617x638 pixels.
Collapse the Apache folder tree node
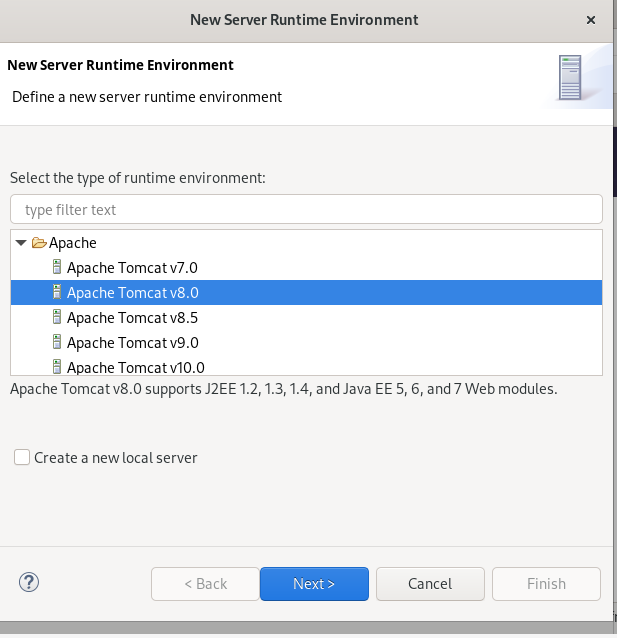point(21,243)
